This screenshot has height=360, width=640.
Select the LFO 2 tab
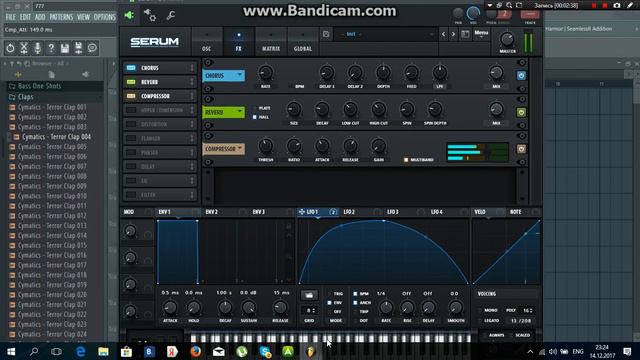click(x=349, y=212)
